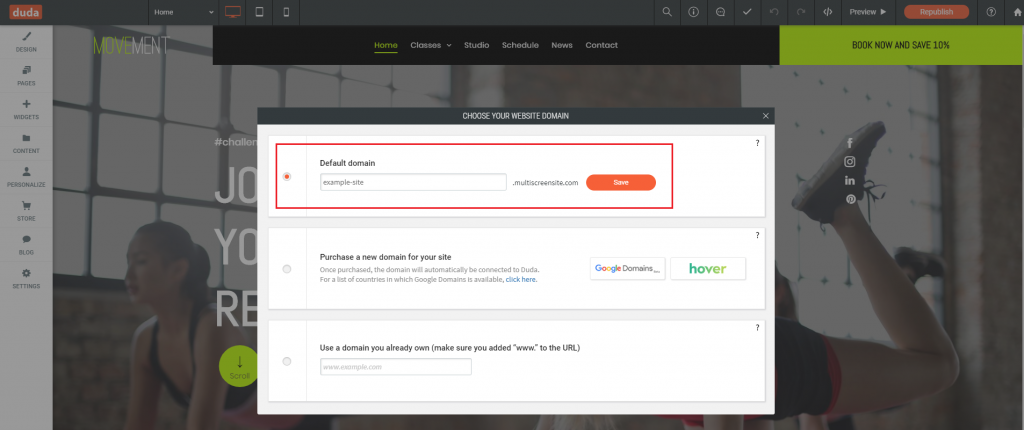Save the default domain
Image resolution: width=1024 pixels, height=430 pixels.
coord(621,182)
